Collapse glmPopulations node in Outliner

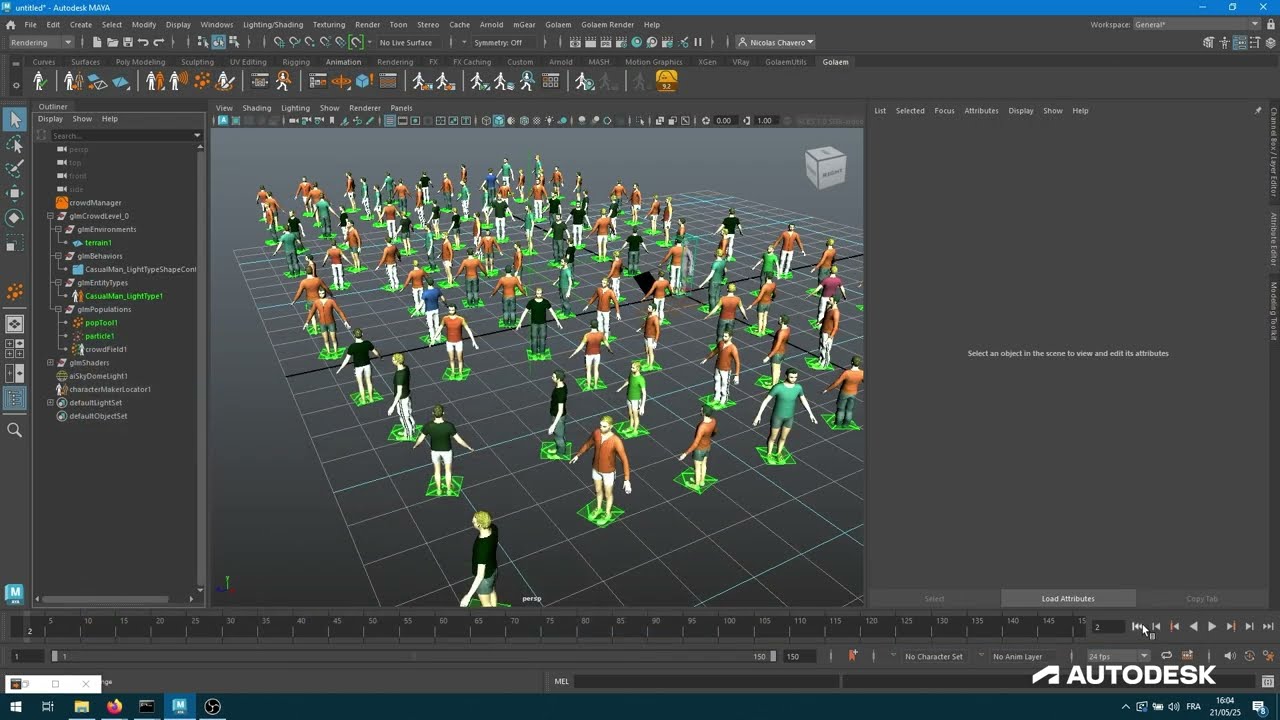[x=58, y=309]
